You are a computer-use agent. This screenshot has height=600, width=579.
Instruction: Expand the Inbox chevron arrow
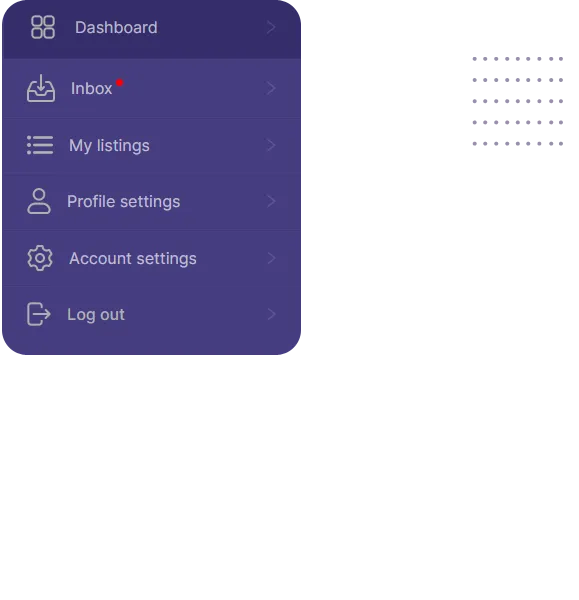(271, 88)
